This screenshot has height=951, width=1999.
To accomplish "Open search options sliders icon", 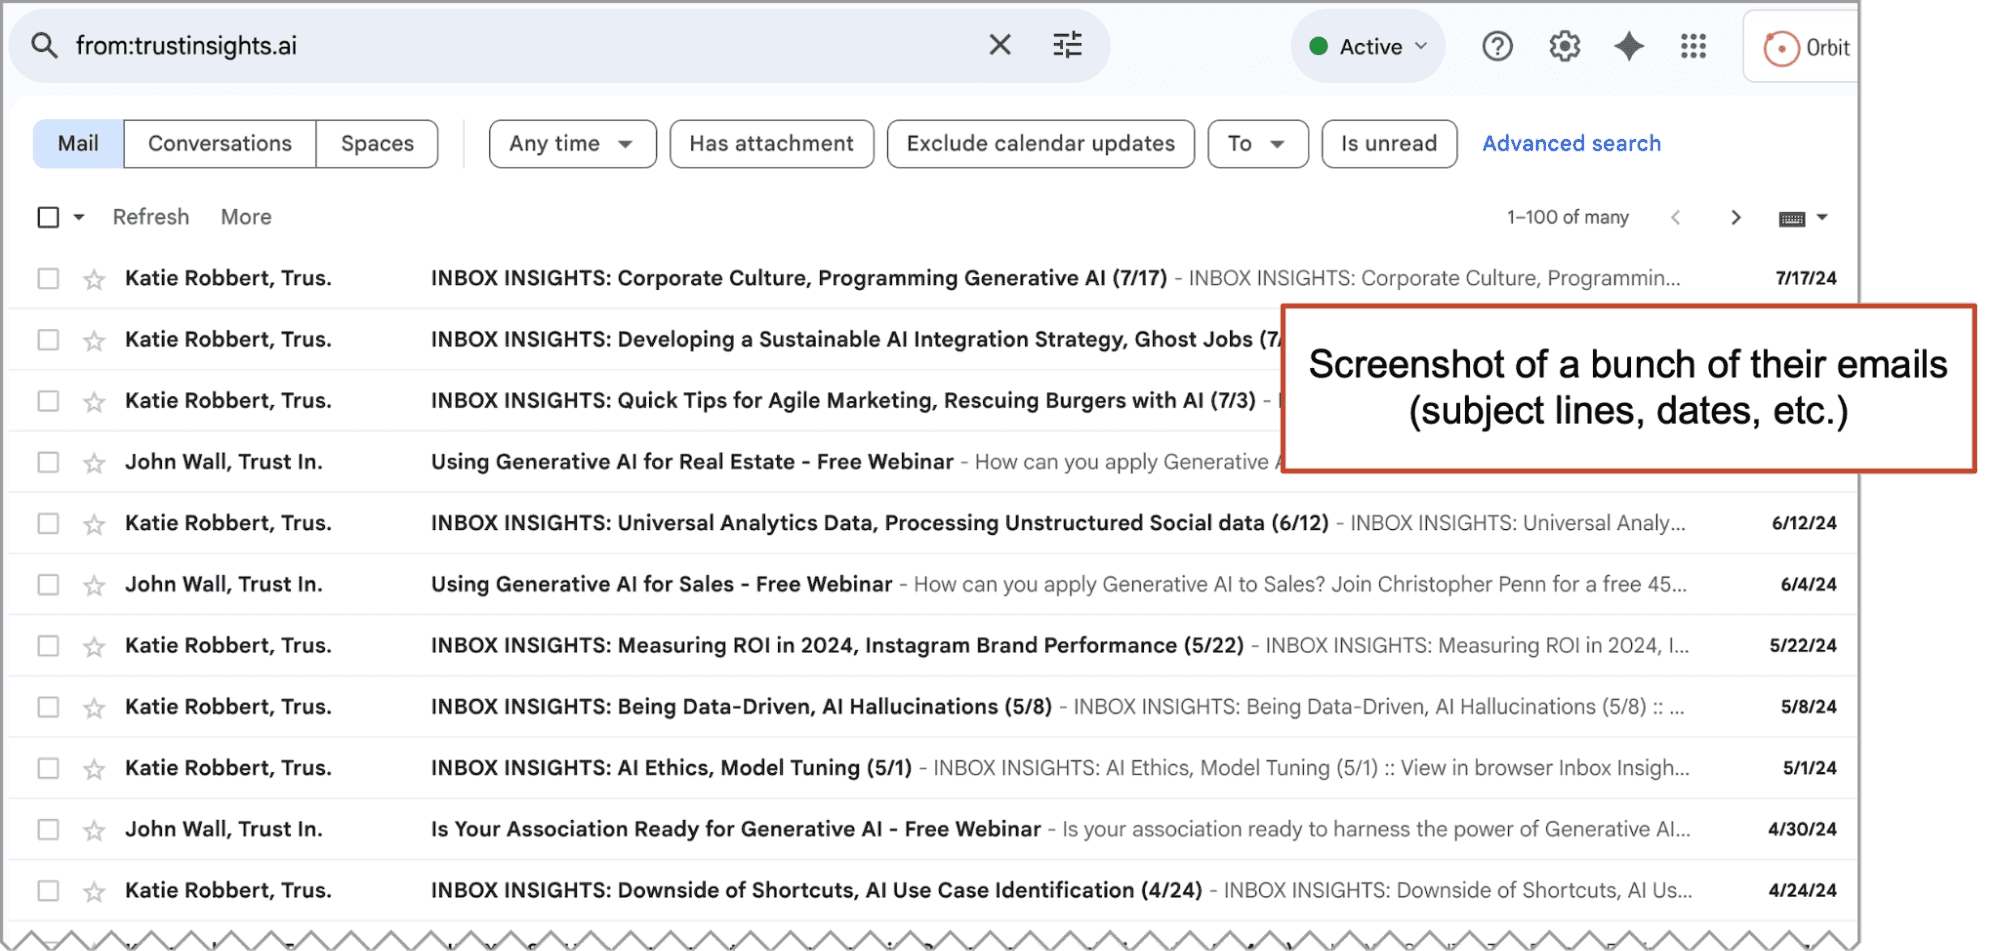I will coord(1067,45).
